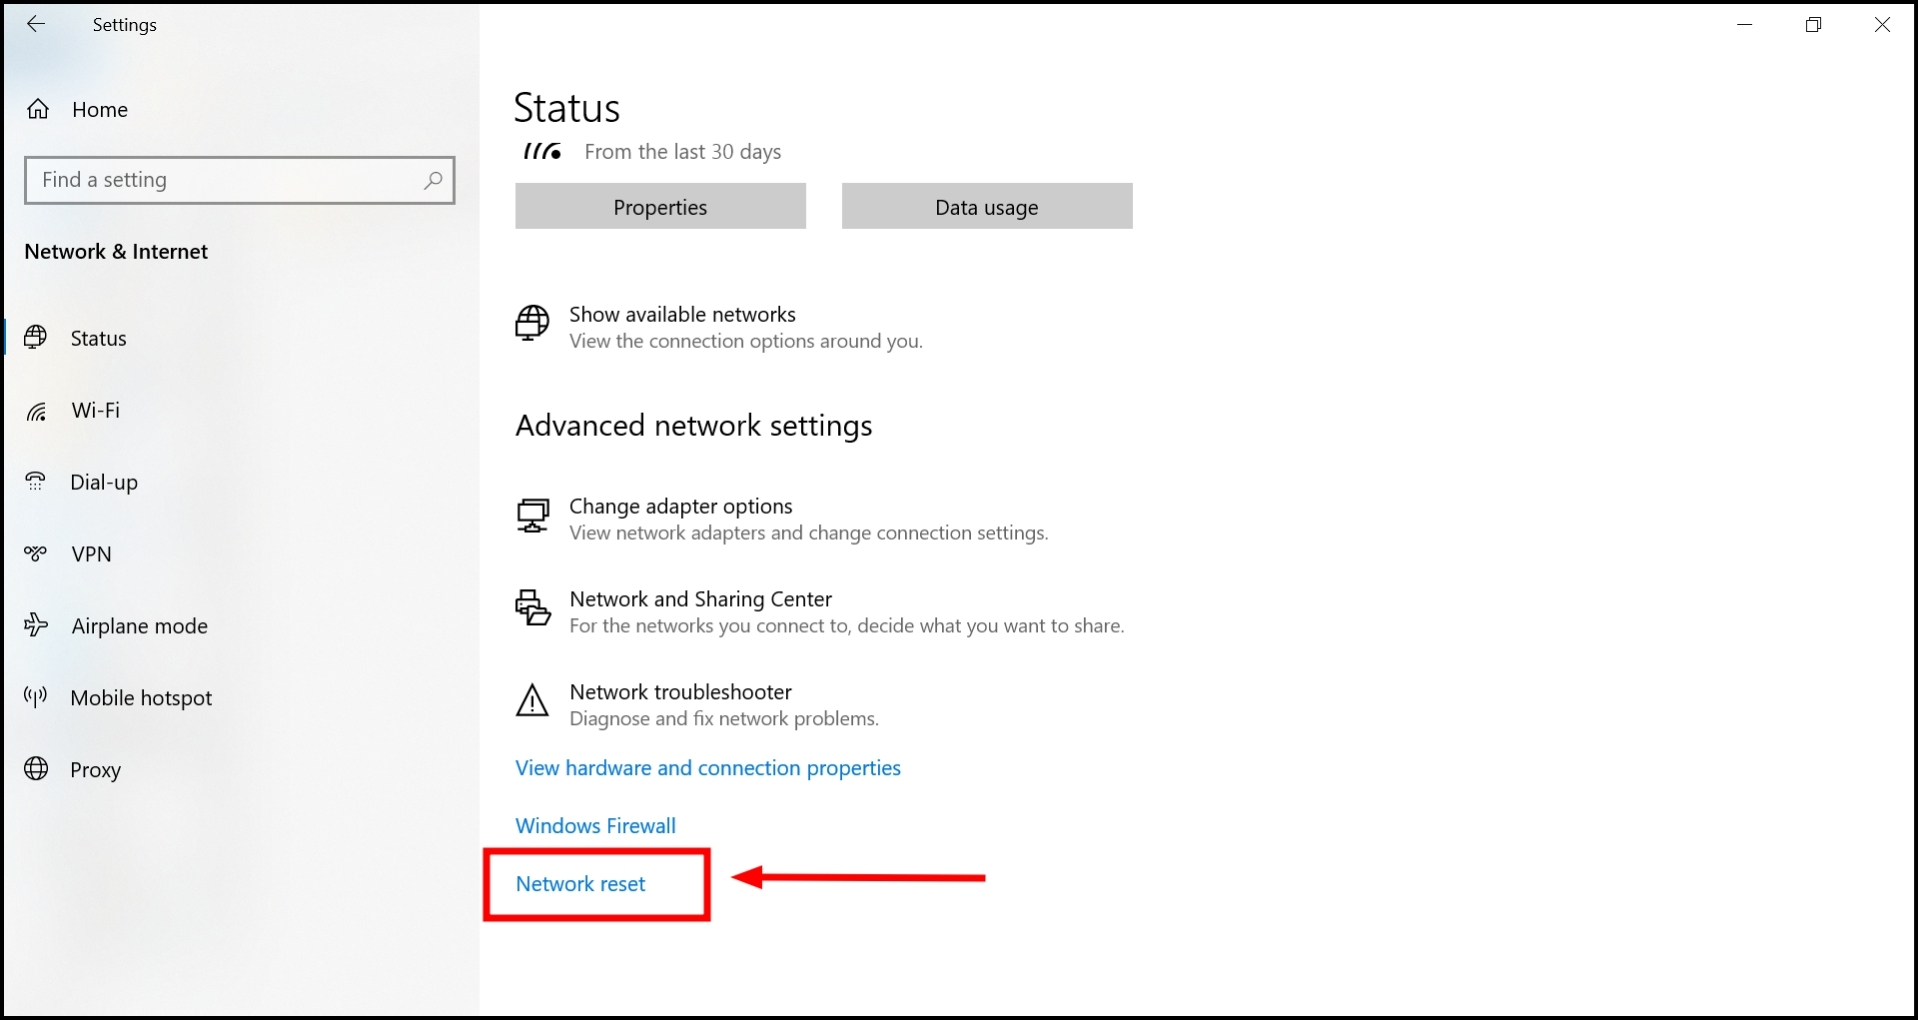Screen dimensions: 1920x1020
Task: Click the Network and Sharing Center icon
Action: pyautogui.click(x=531, y=609)
